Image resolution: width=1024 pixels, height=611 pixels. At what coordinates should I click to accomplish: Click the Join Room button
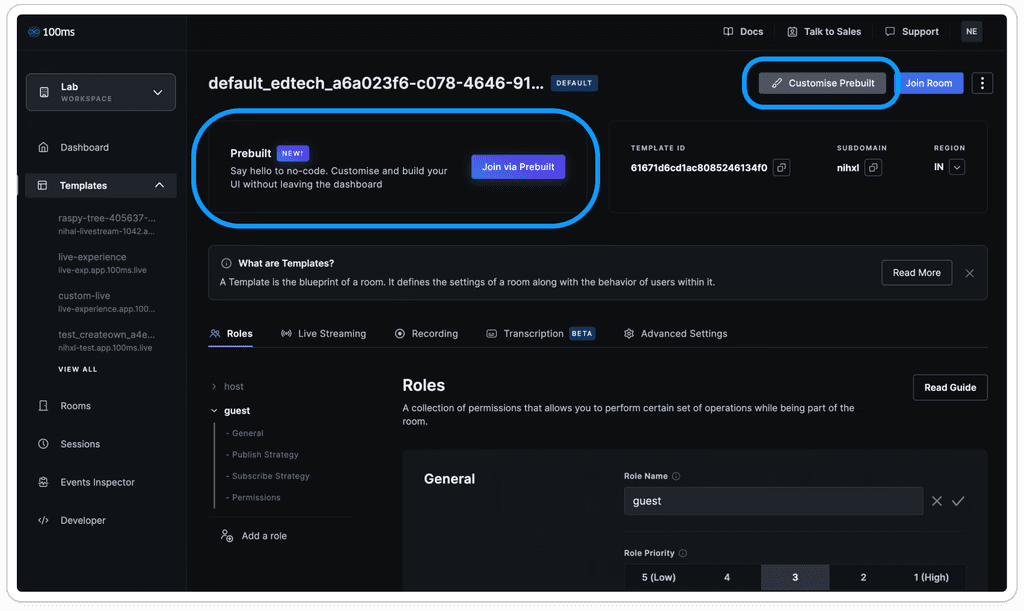coord(929,83)
